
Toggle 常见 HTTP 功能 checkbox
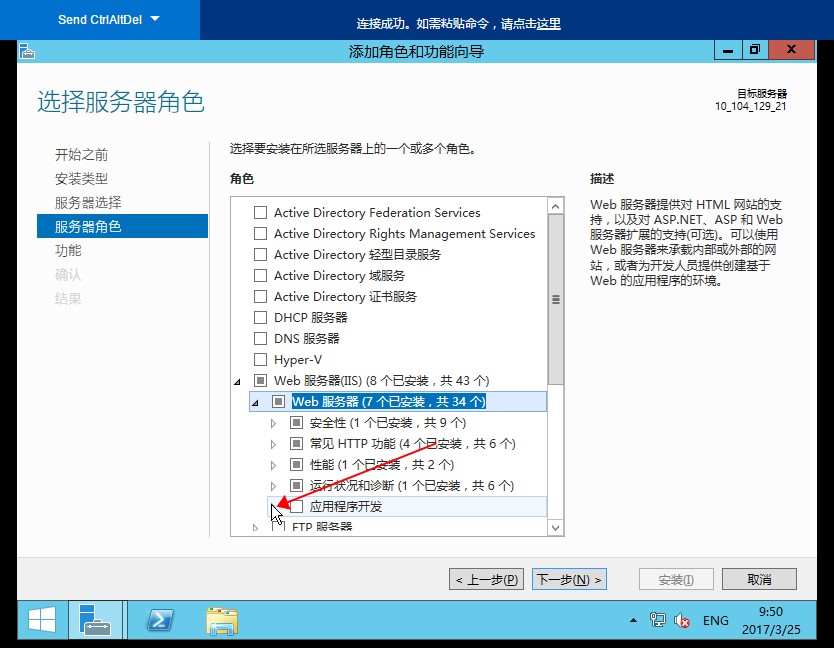click(296, 444)
